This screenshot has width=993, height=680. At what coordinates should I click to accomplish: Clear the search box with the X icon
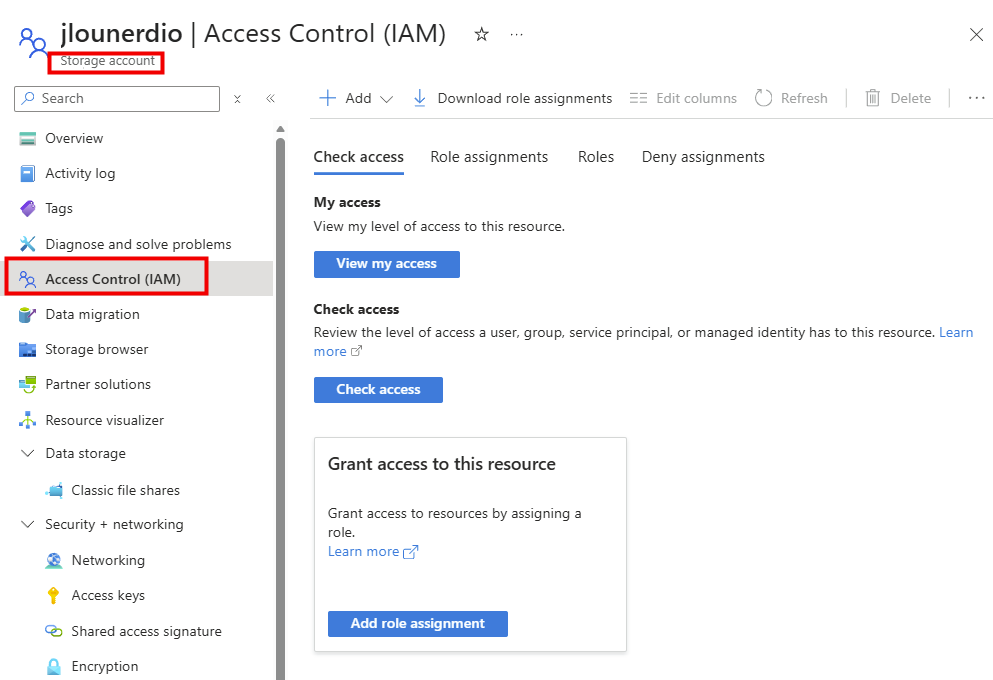coord(237,99)
